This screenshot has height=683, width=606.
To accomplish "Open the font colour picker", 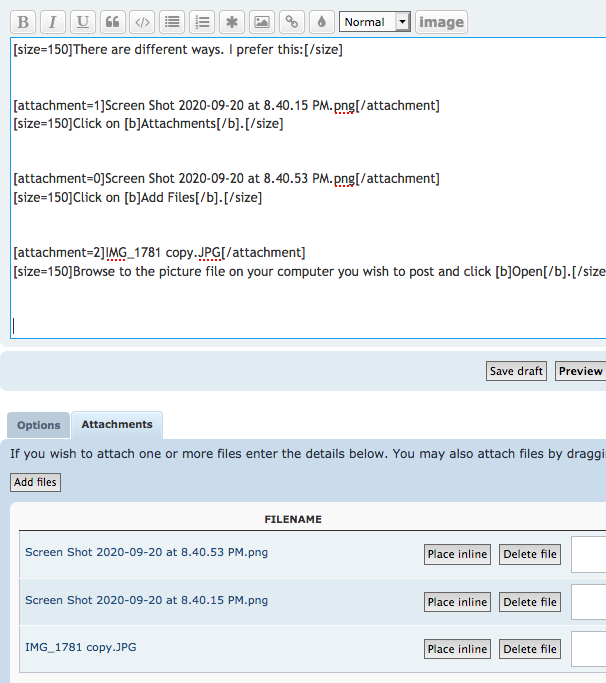I will [x=321, y=21].
